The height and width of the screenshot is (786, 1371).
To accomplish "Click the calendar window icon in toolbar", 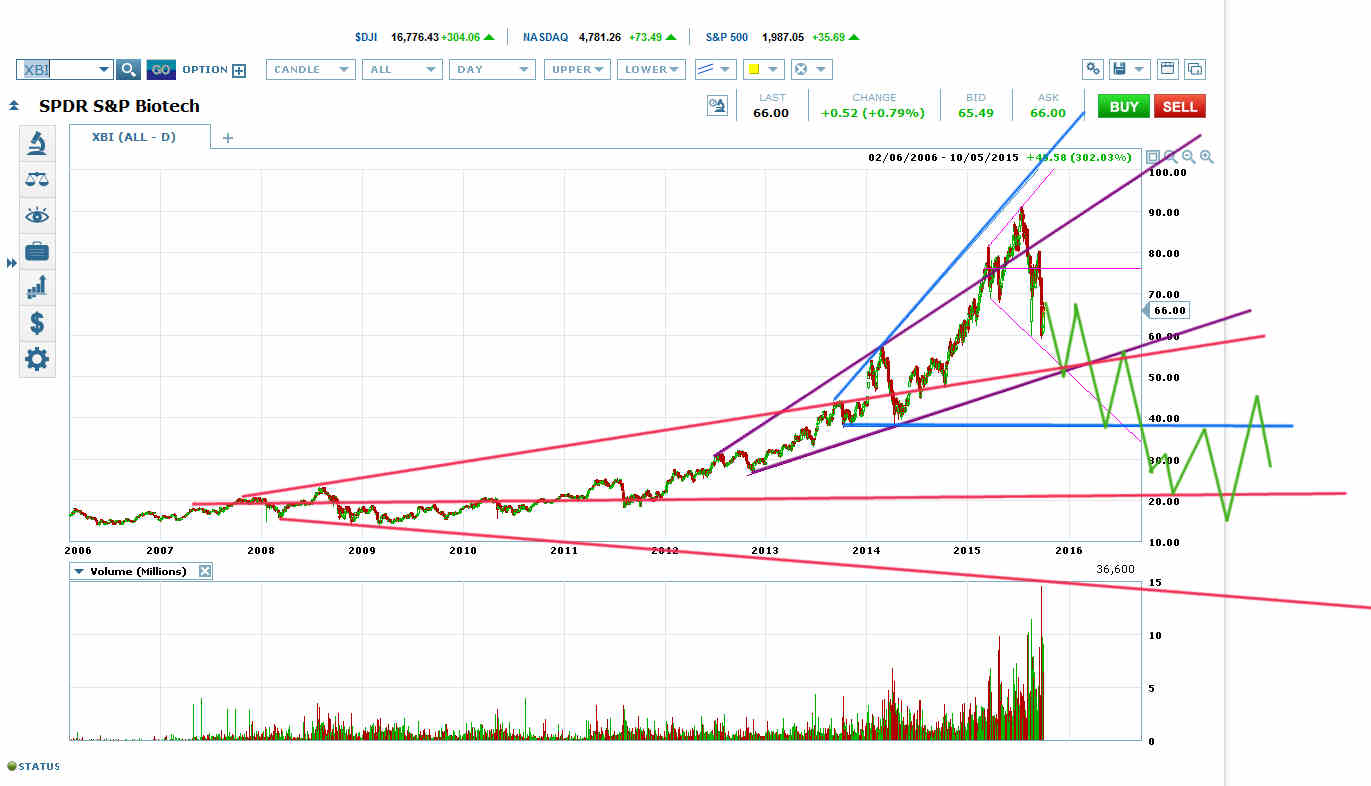I will coord(1166,69).
